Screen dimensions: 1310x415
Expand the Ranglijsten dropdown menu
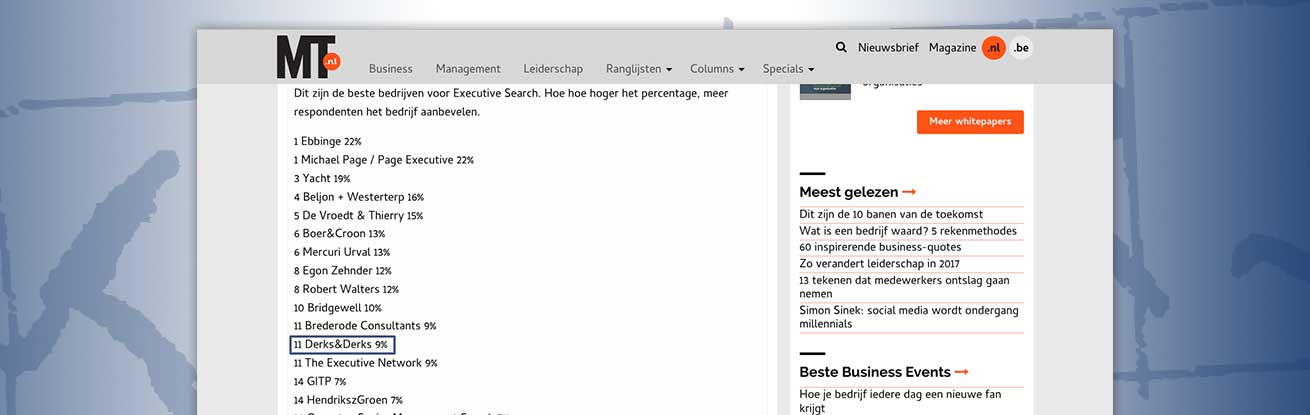pos(639,69)
